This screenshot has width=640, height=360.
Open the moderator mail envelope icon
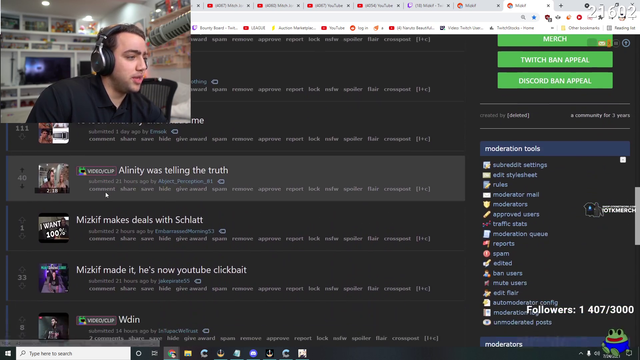pyautogui.click(x=487, y=195)
